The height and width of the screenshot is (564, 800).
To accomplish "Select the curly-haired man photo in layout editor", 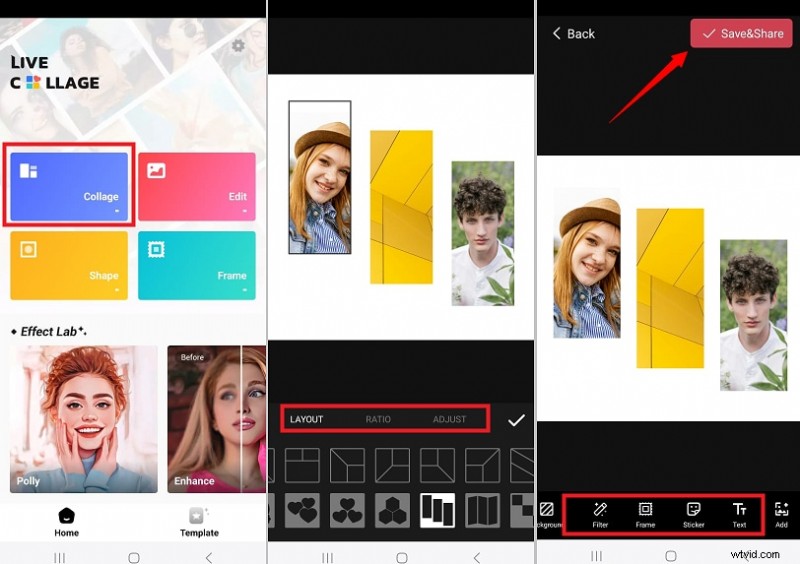I will coord(483,233).
